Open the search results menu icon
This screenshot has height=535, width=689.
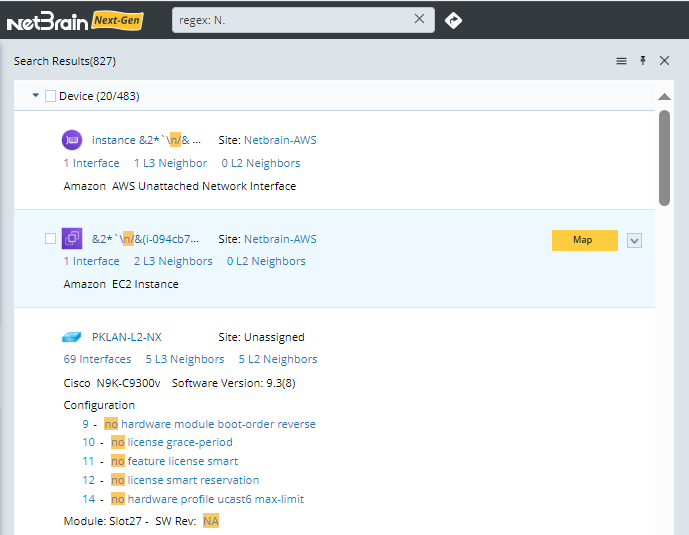621,61
